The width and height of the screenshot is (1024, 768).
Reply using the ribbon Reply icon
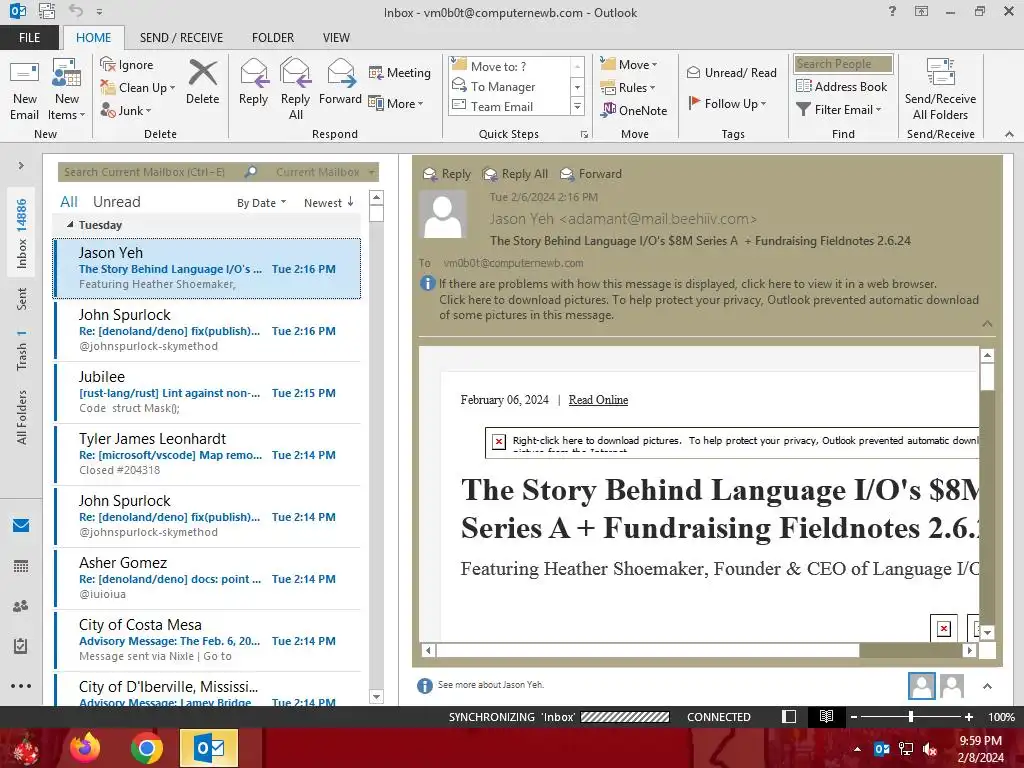pyautogui.click(x=253, y=82)
